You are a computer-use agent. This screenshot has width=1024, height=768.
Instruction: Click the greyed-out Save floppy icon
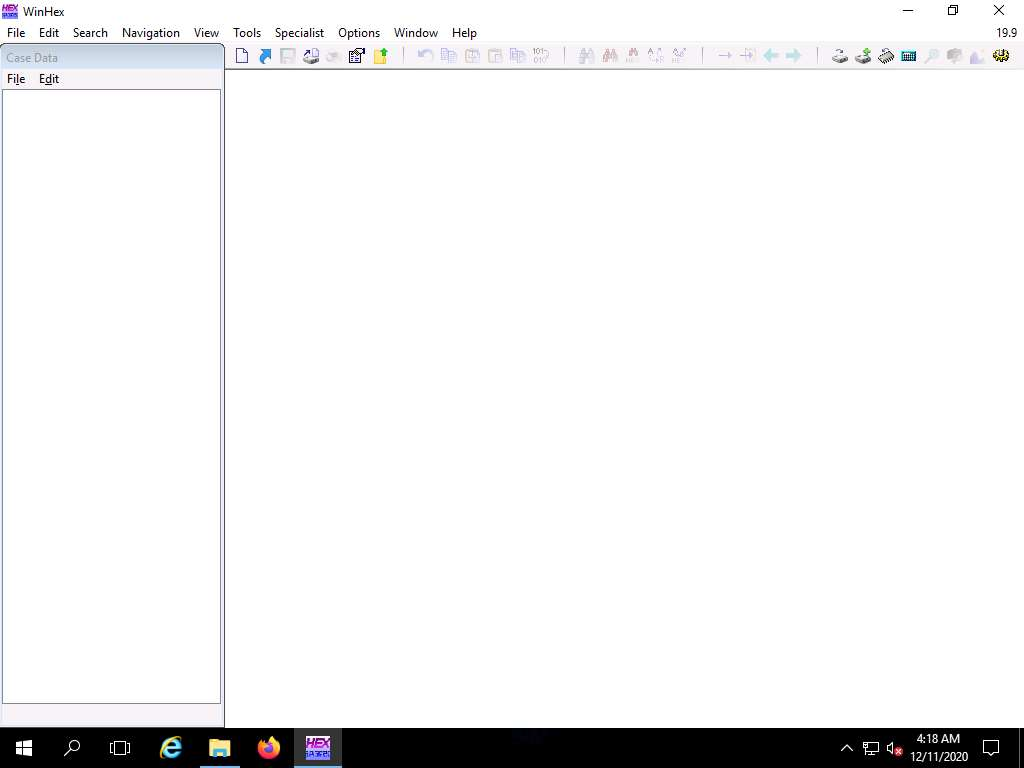pyautogui.click(x=288, y=56)
